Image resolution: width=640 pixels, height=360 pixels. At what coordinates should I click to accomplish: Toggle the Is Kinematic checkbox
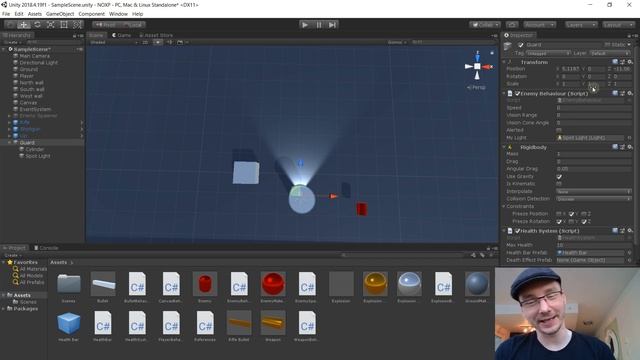[559, 184]
